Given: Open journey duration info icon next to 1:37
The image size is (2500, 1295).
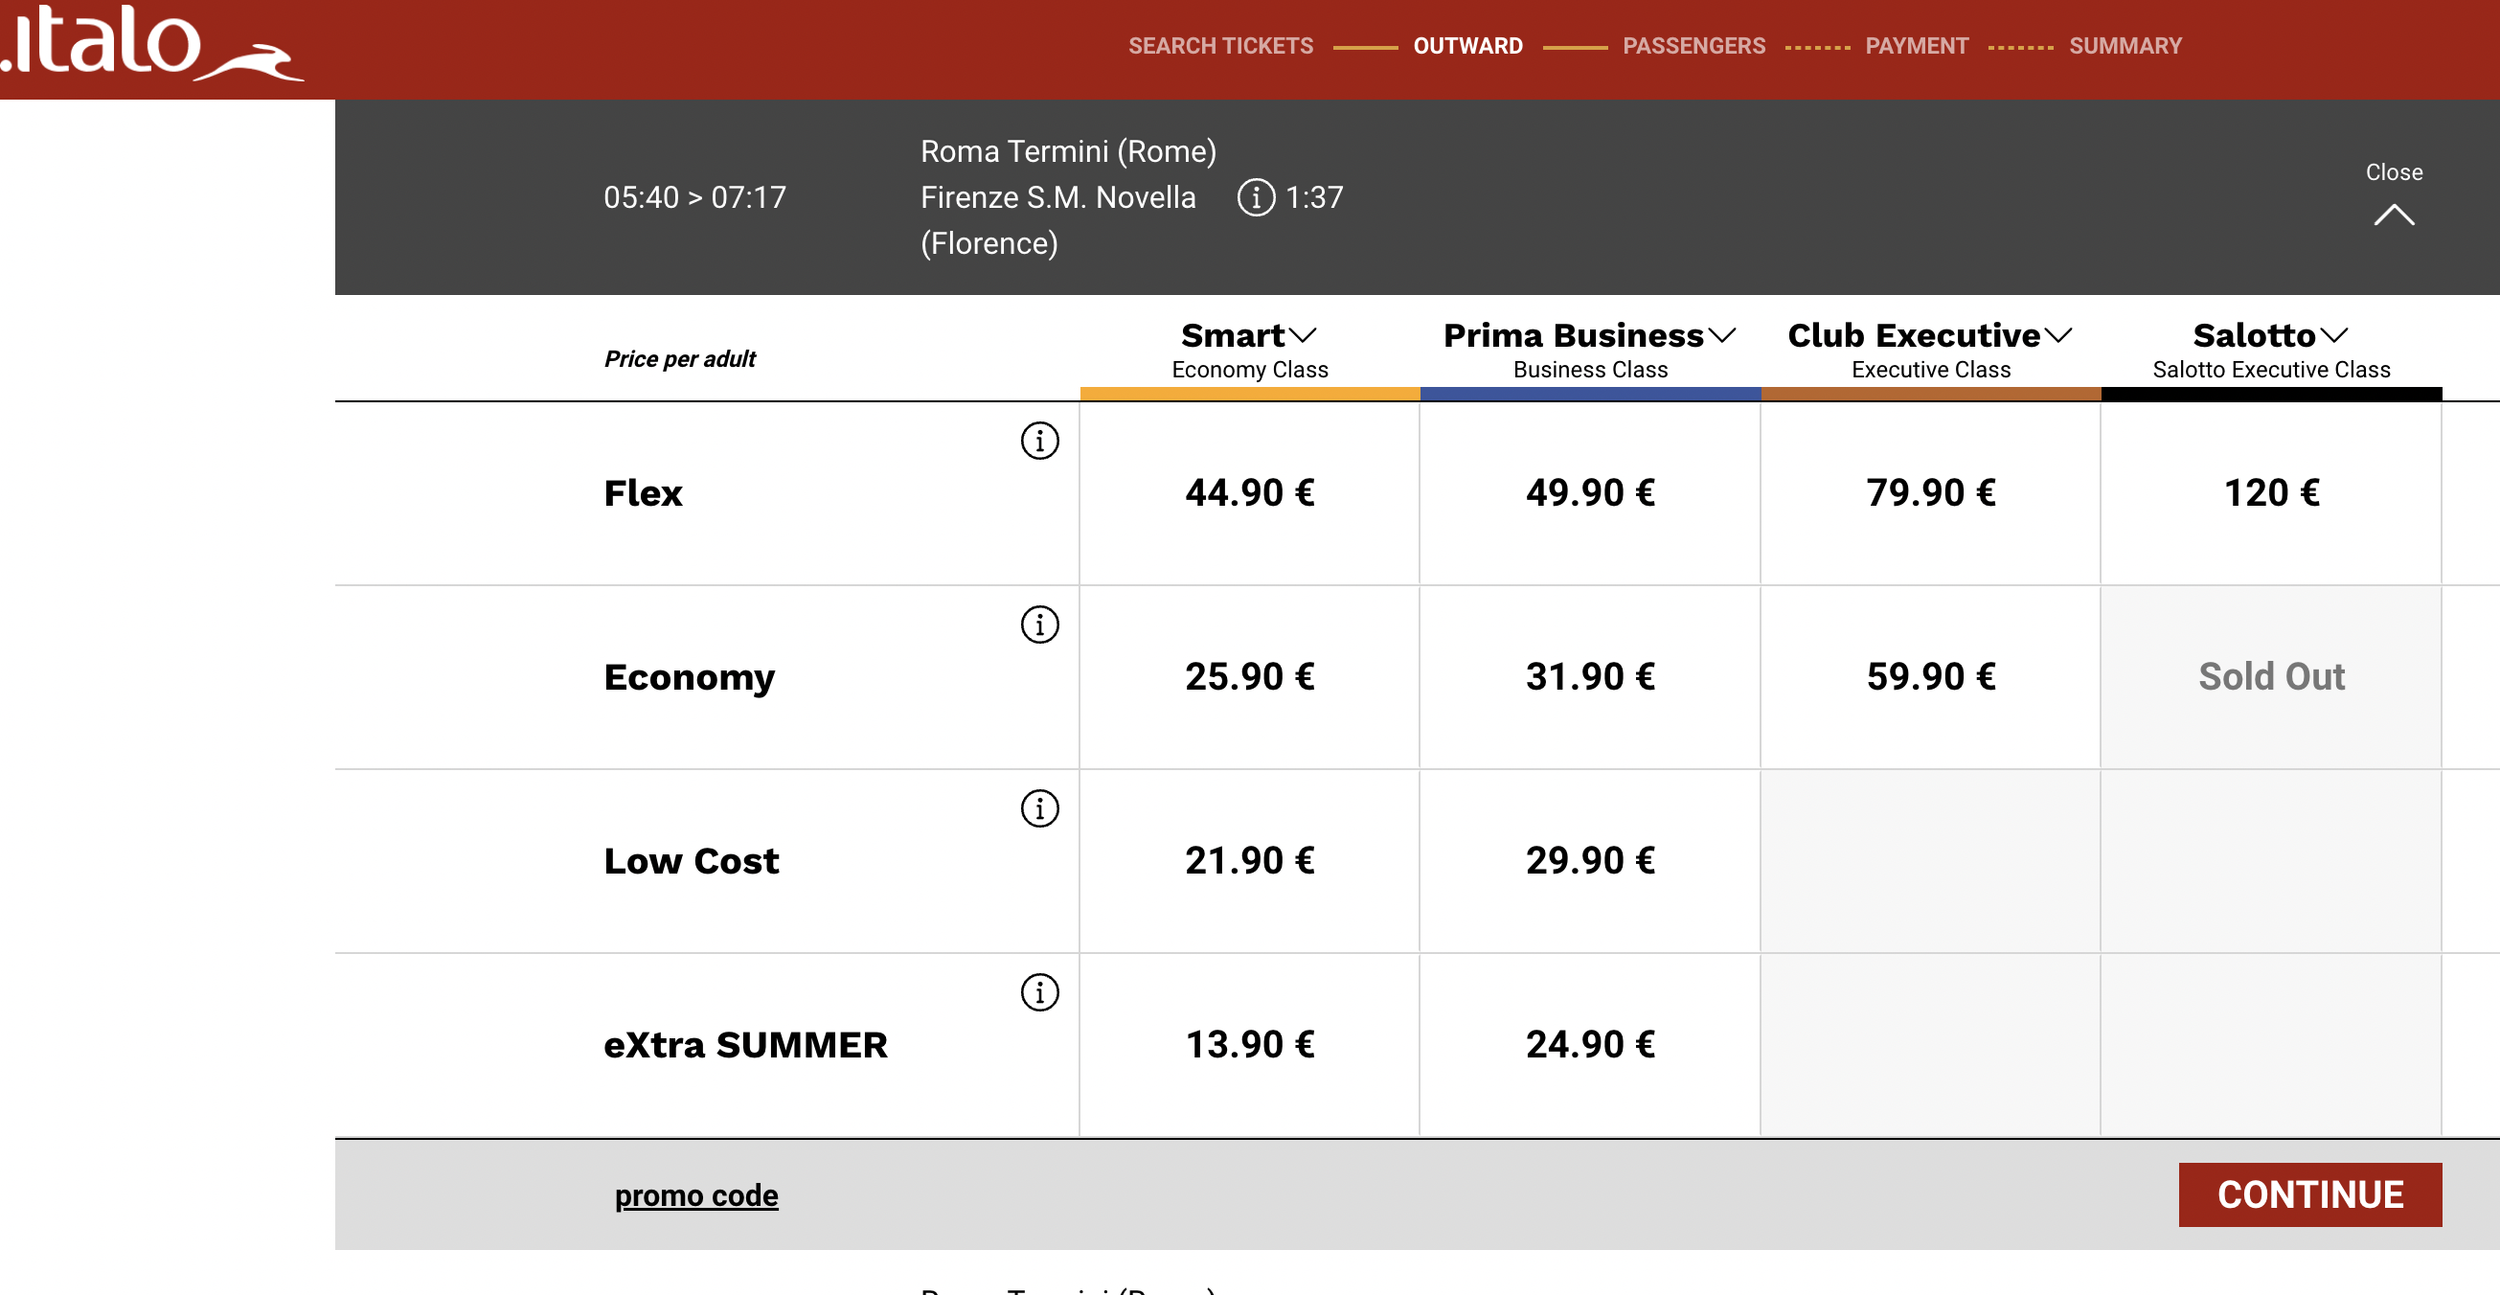Looking at the screenshot, I should pyautogui.click(x=1256, y=197).
